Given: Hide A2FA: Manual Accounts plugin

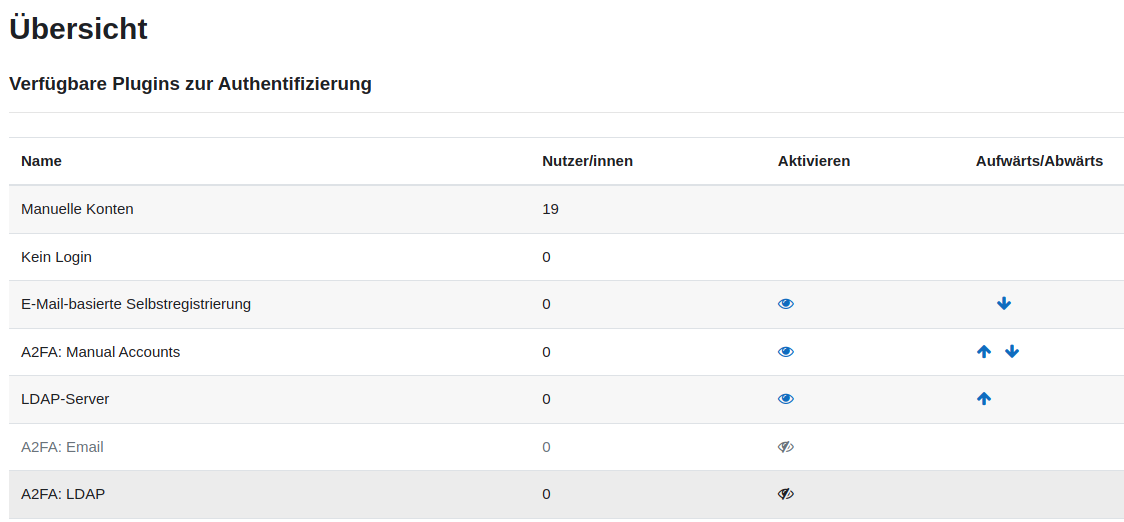Looking at the screenshot, I should coord(786,352).
